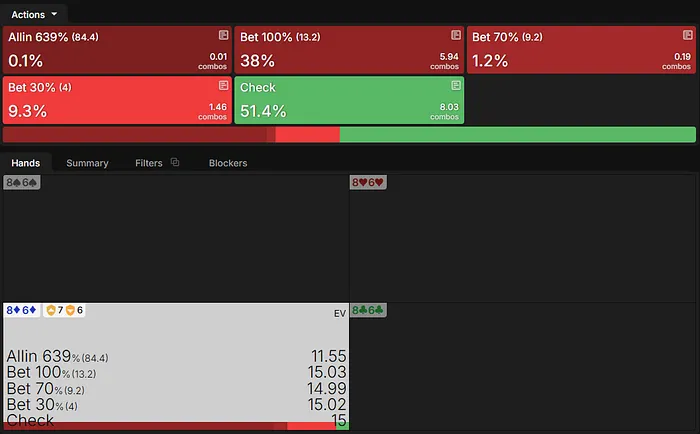
Task: Switch to the Hands tab
Action: pos(26,163)
